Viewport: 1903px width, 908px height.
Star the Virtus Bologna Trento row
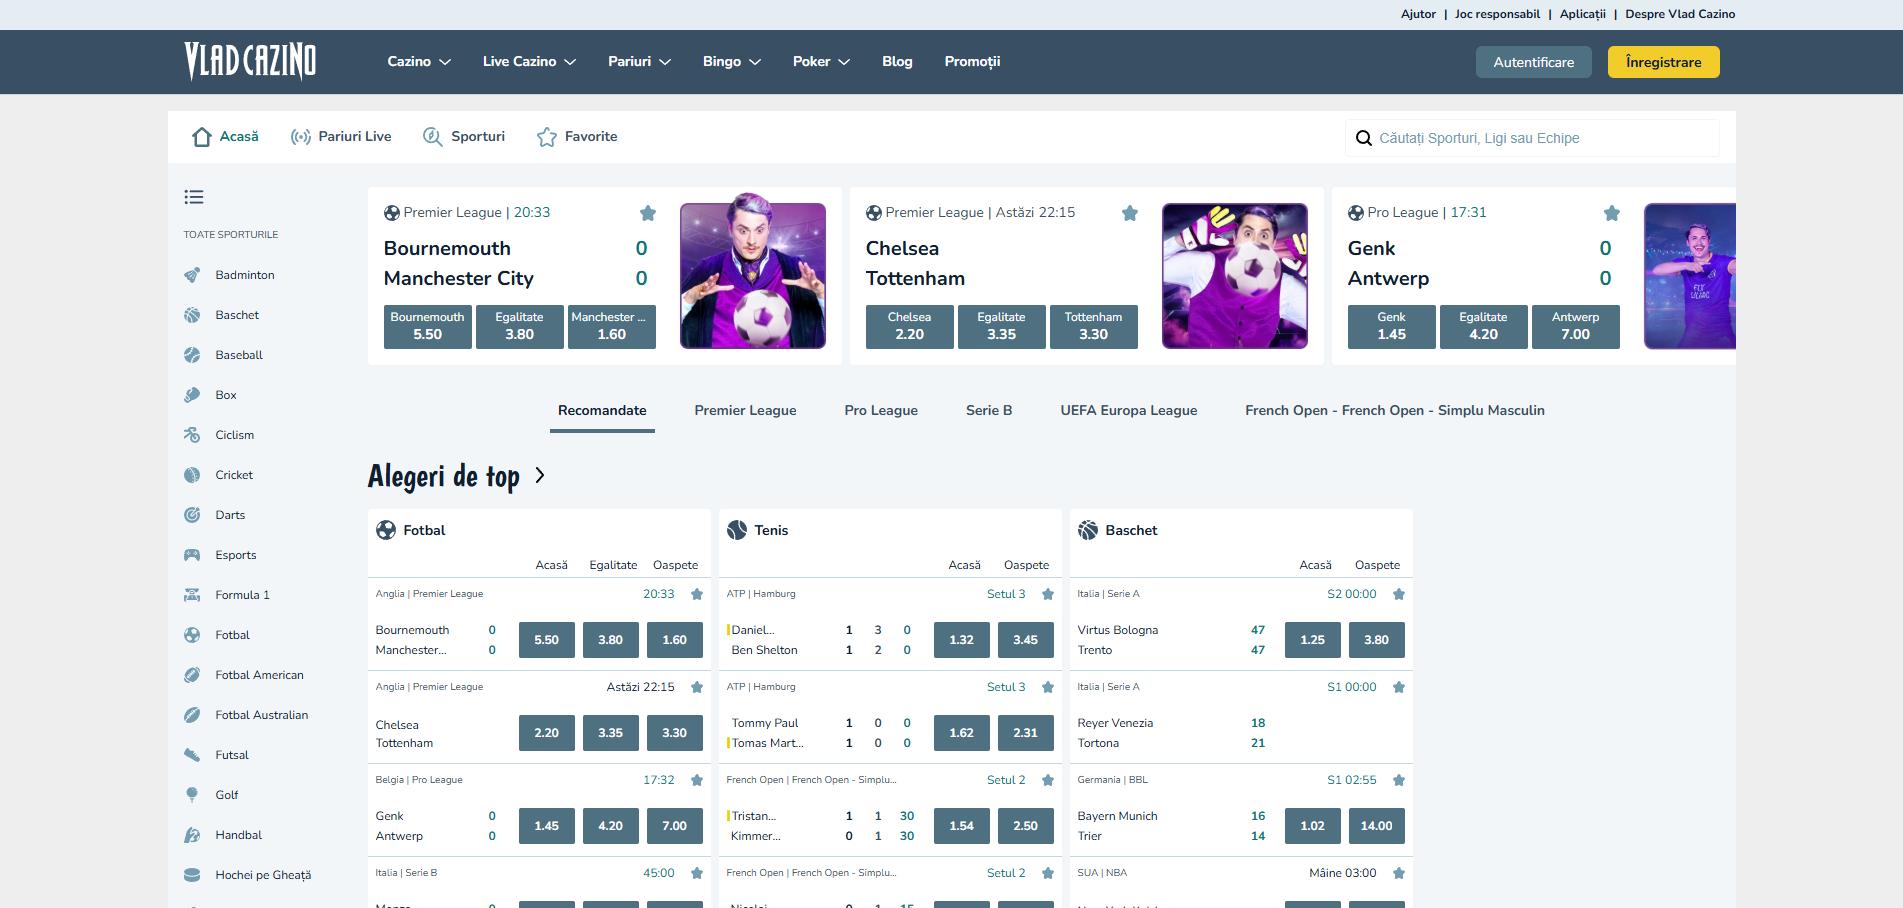tap(1399, 594)
